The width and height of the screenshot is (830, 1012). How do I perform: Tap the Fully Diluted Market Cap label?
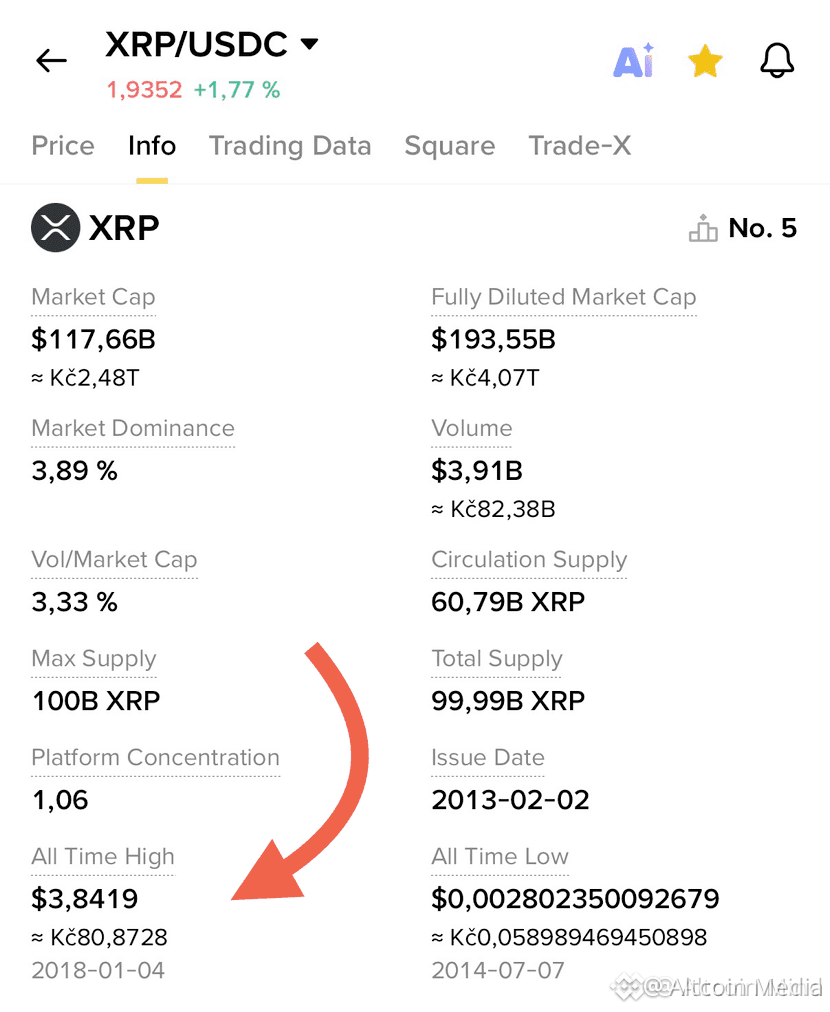[563, 297]
